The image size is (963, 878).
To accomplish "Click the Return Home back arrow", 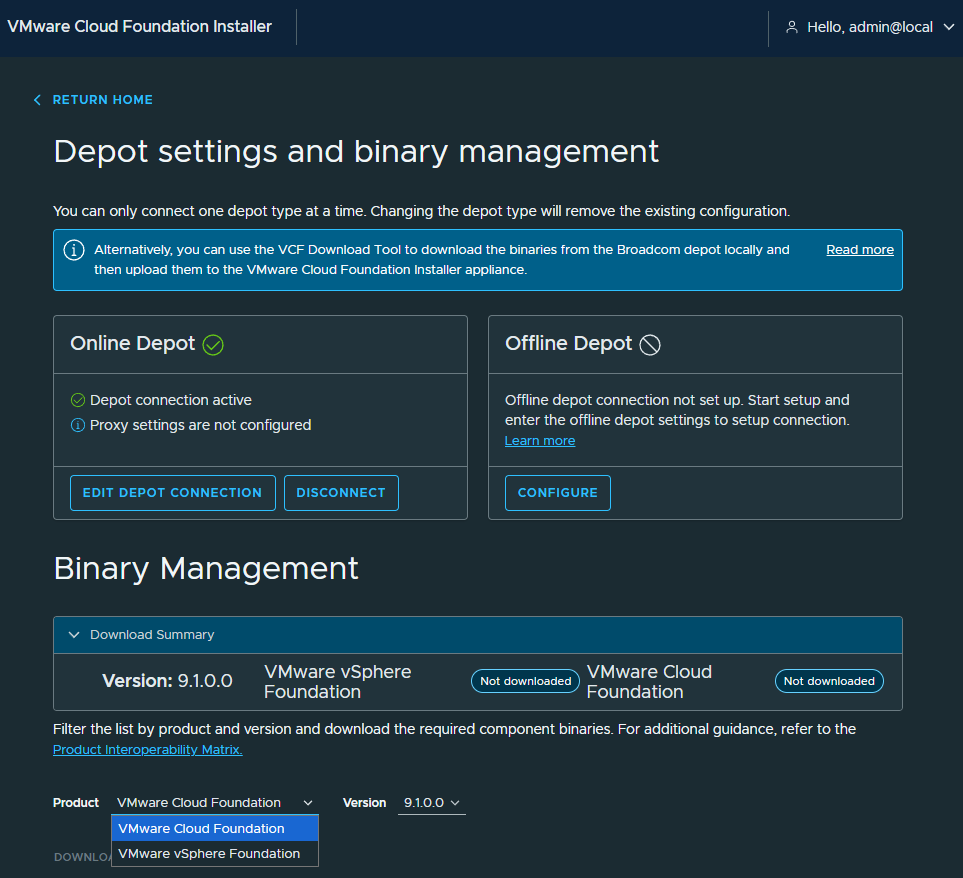I will (37, 99).
